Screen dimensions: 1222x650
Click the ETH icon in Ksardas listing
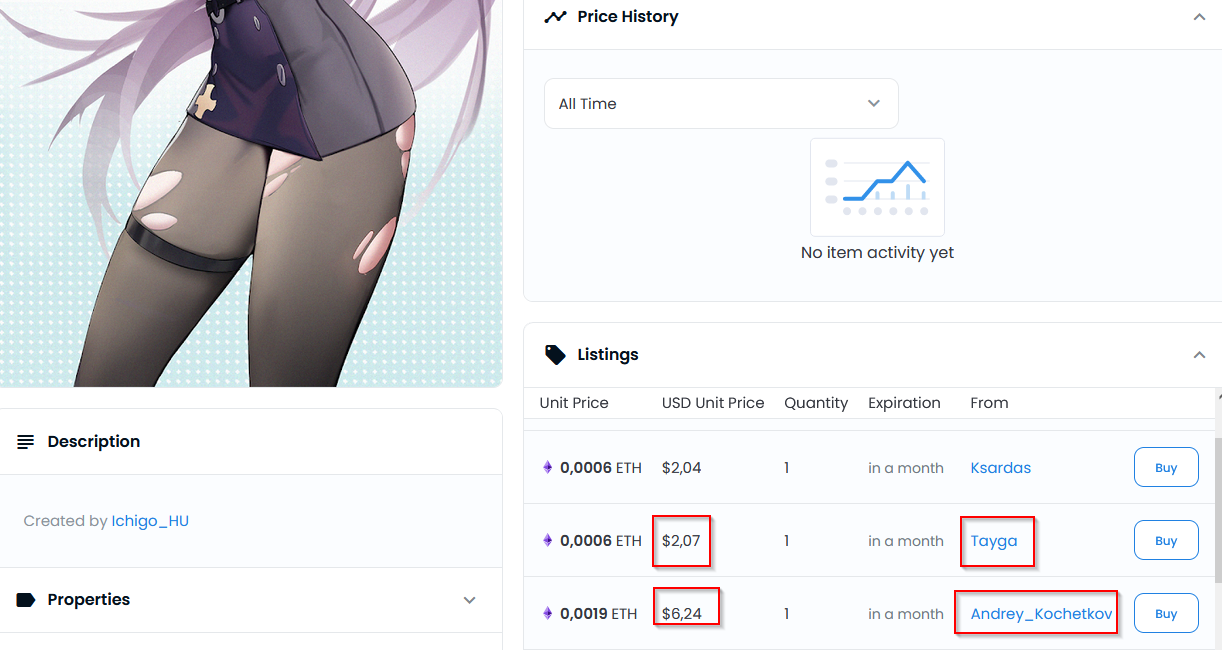[547, 467]
